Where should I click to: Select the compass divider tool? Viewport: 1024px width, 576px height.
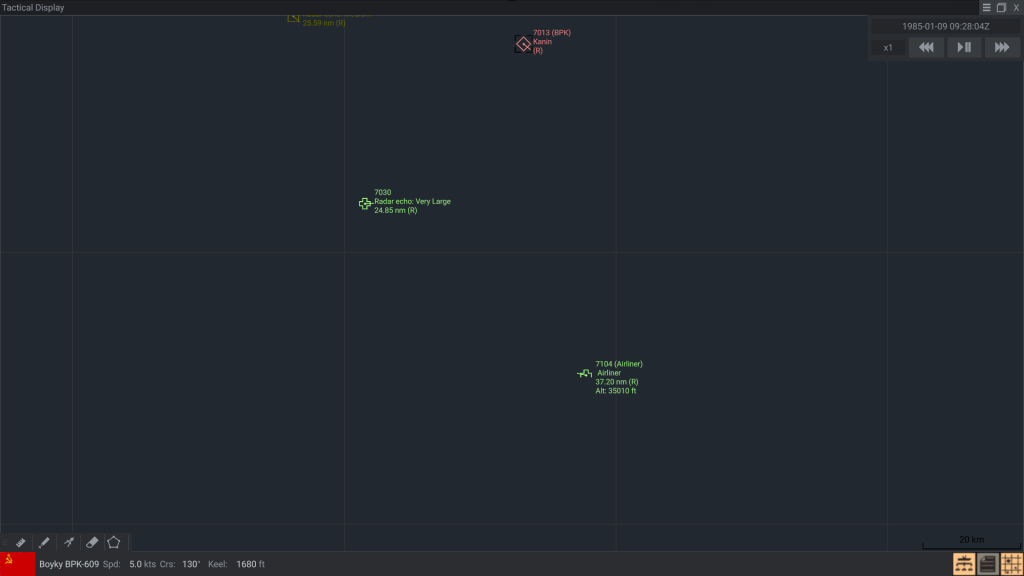click(68, 542)
